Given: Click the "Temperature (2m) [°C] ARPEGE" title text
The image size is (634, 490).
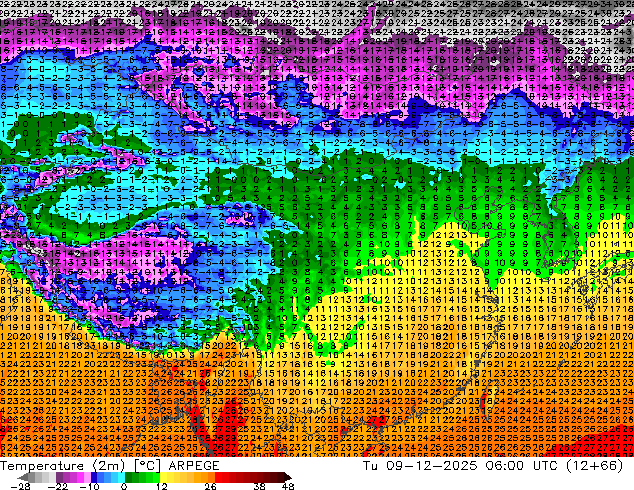Looking at the screenshot, I should point(110,466).
